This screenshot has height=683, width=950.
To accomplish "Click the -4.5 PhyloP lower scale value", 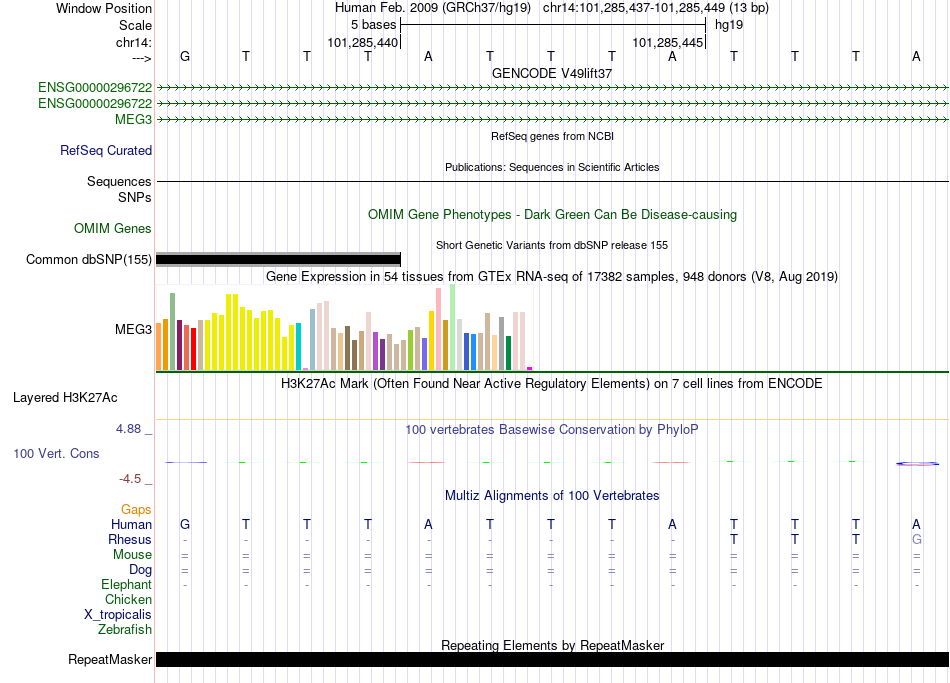I will pyautogui.click(x=130, y=479).
